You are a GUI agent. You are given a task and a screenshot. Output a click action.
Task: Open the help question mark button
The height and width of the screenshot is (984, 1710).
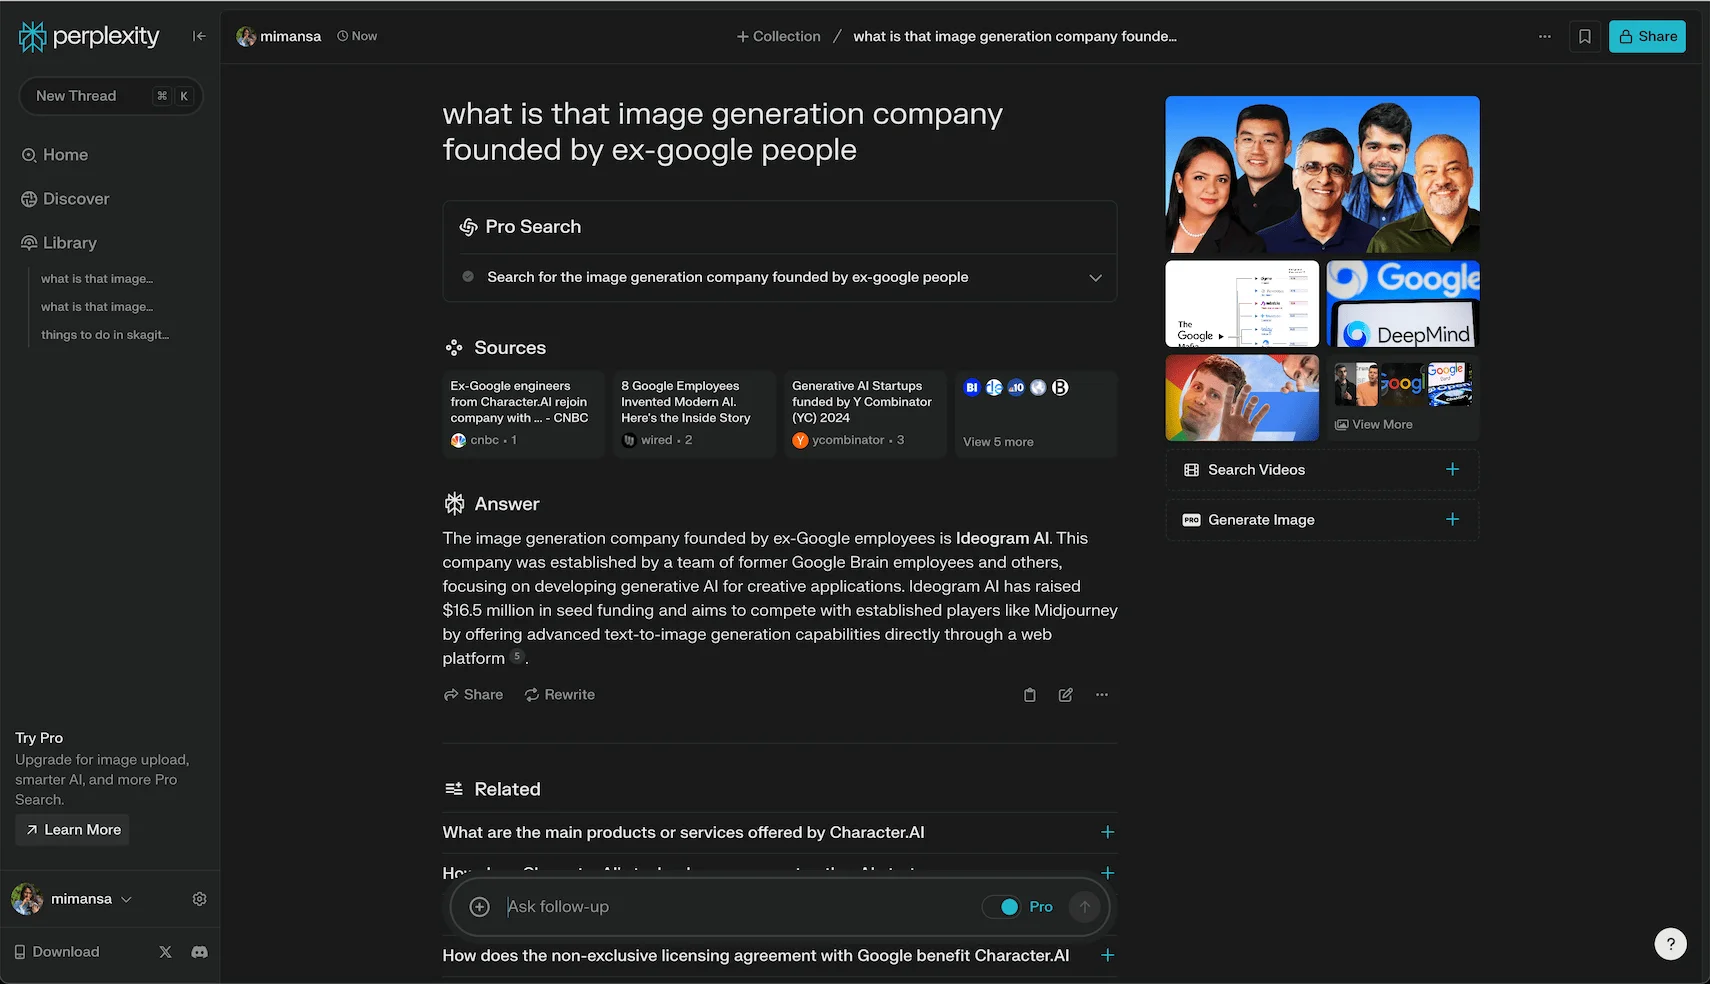1670,943
